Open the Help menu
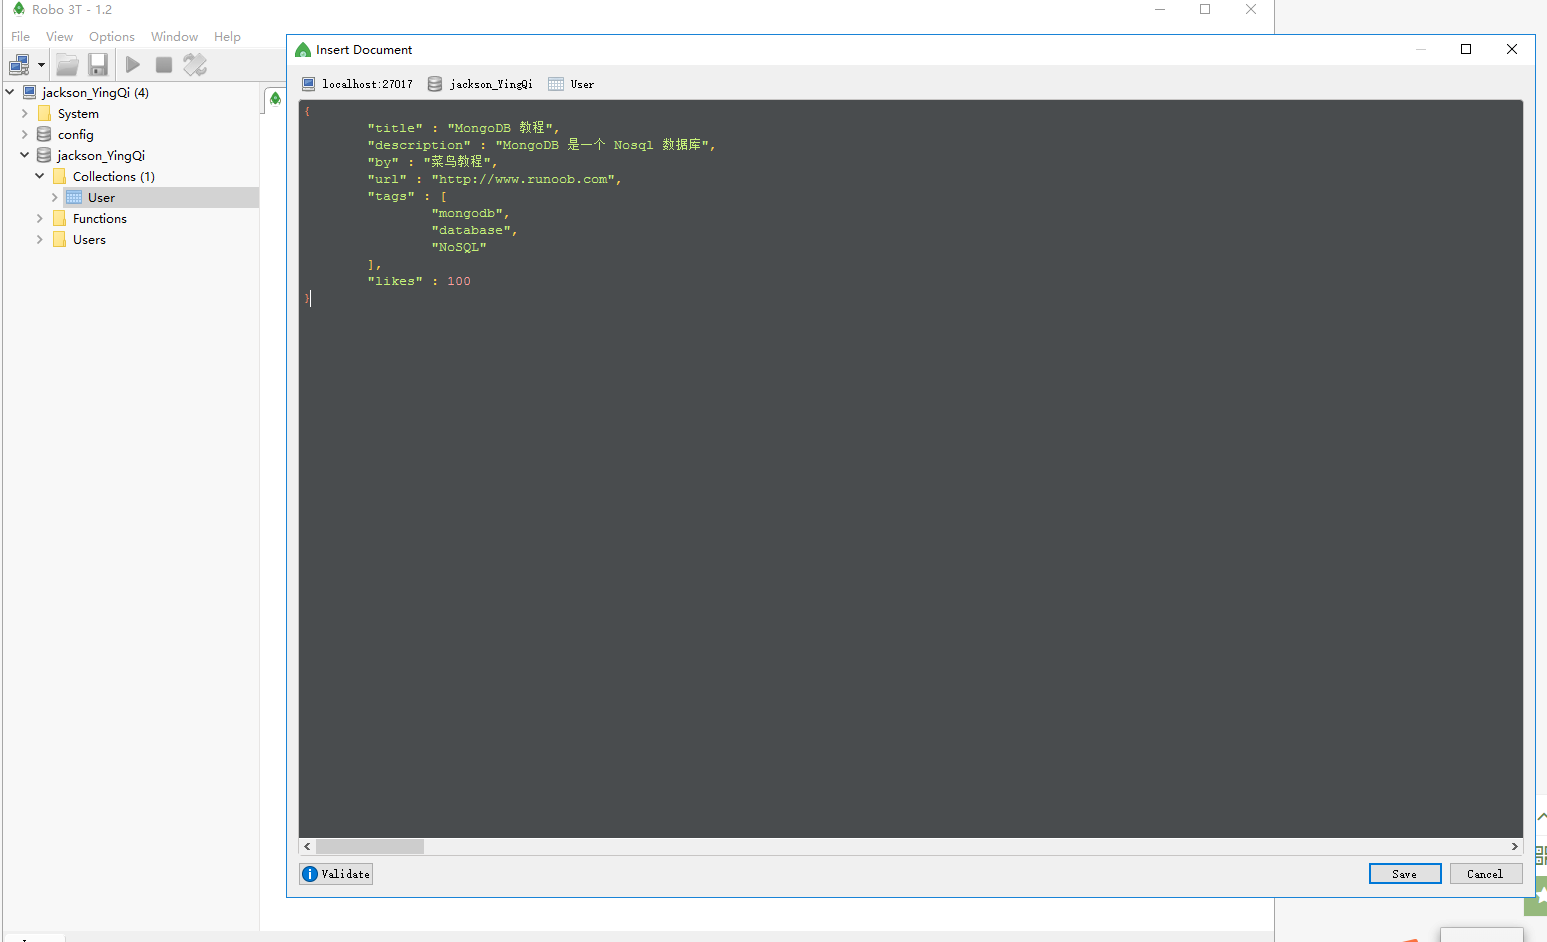Image resolution: width=1547 pixels, height=942 pixels. (227, 37)
